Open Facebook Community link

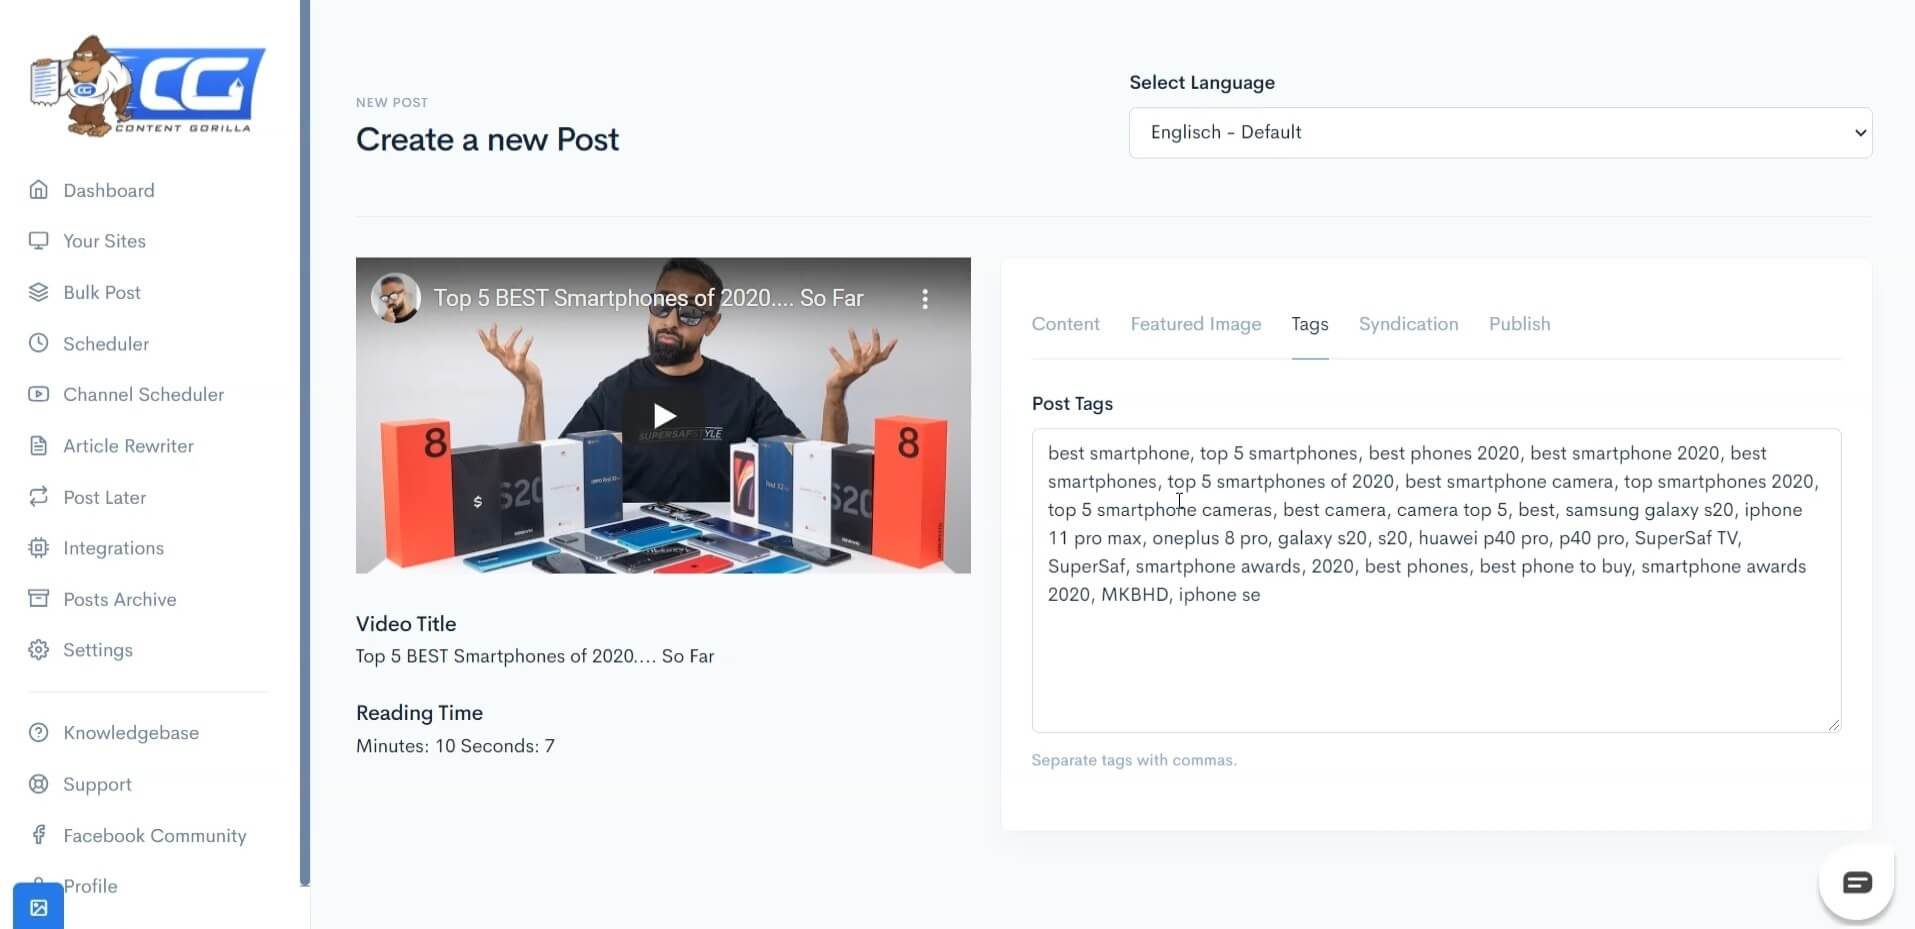point(155,835)
